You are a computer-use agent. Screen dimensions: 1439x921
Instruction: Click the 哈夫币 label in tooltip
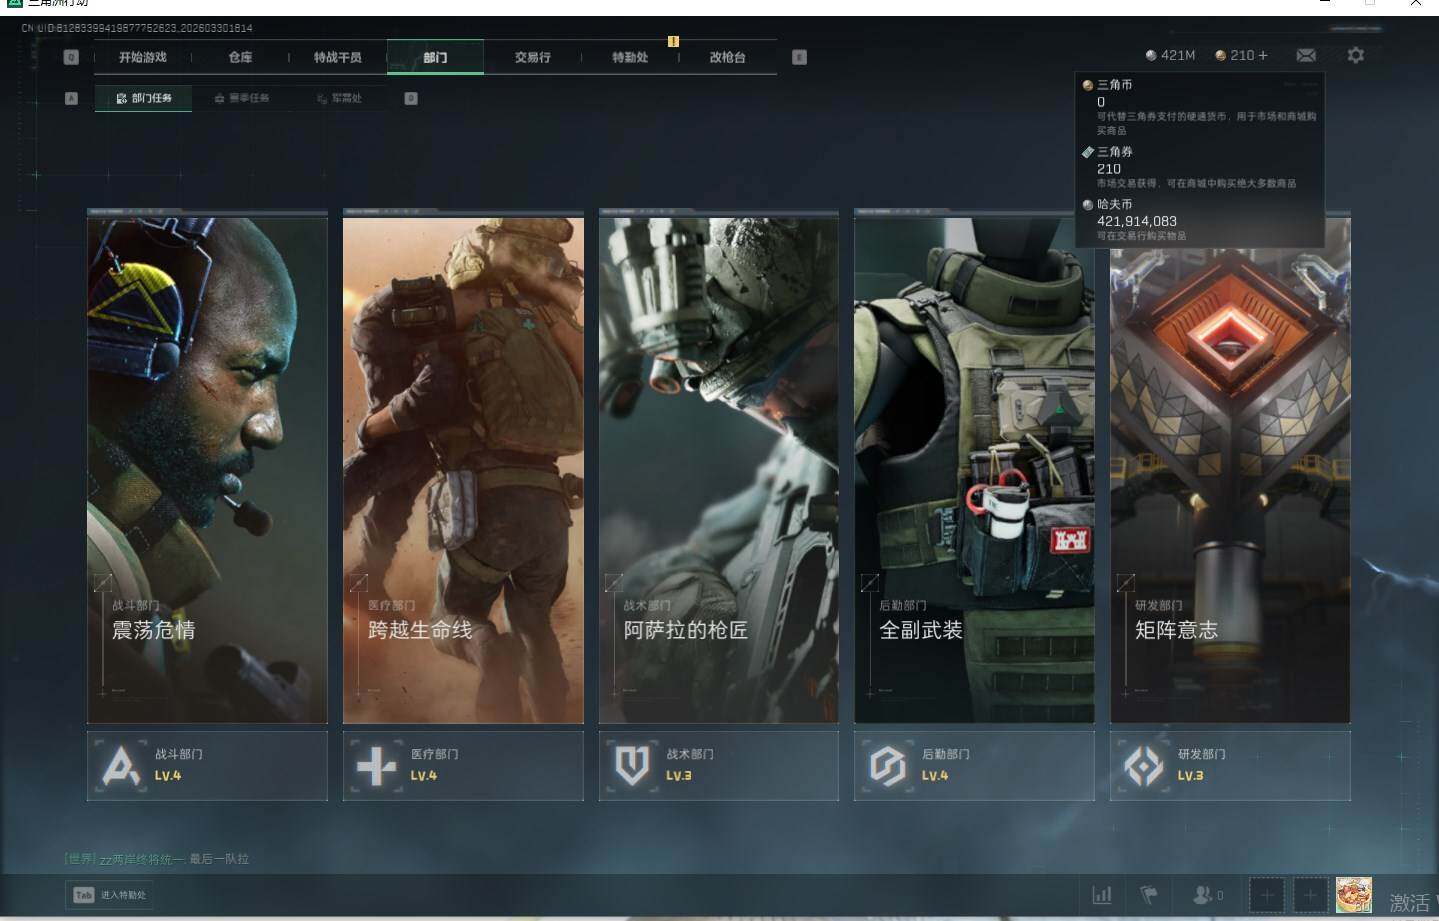pyautogui.click(x=1115, y=204)
